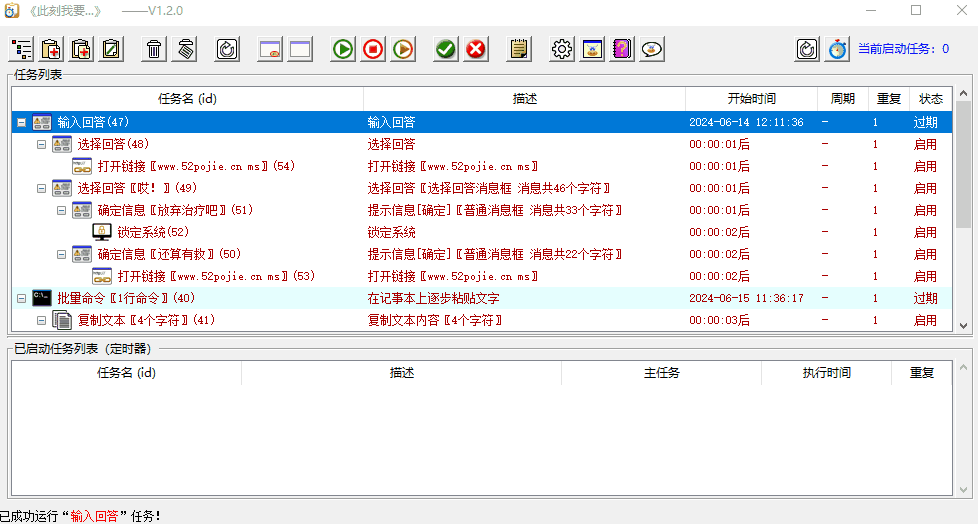This screenshot has width=978, height=524.
Task: Click the orange play button
Action: tap(404, 49)
